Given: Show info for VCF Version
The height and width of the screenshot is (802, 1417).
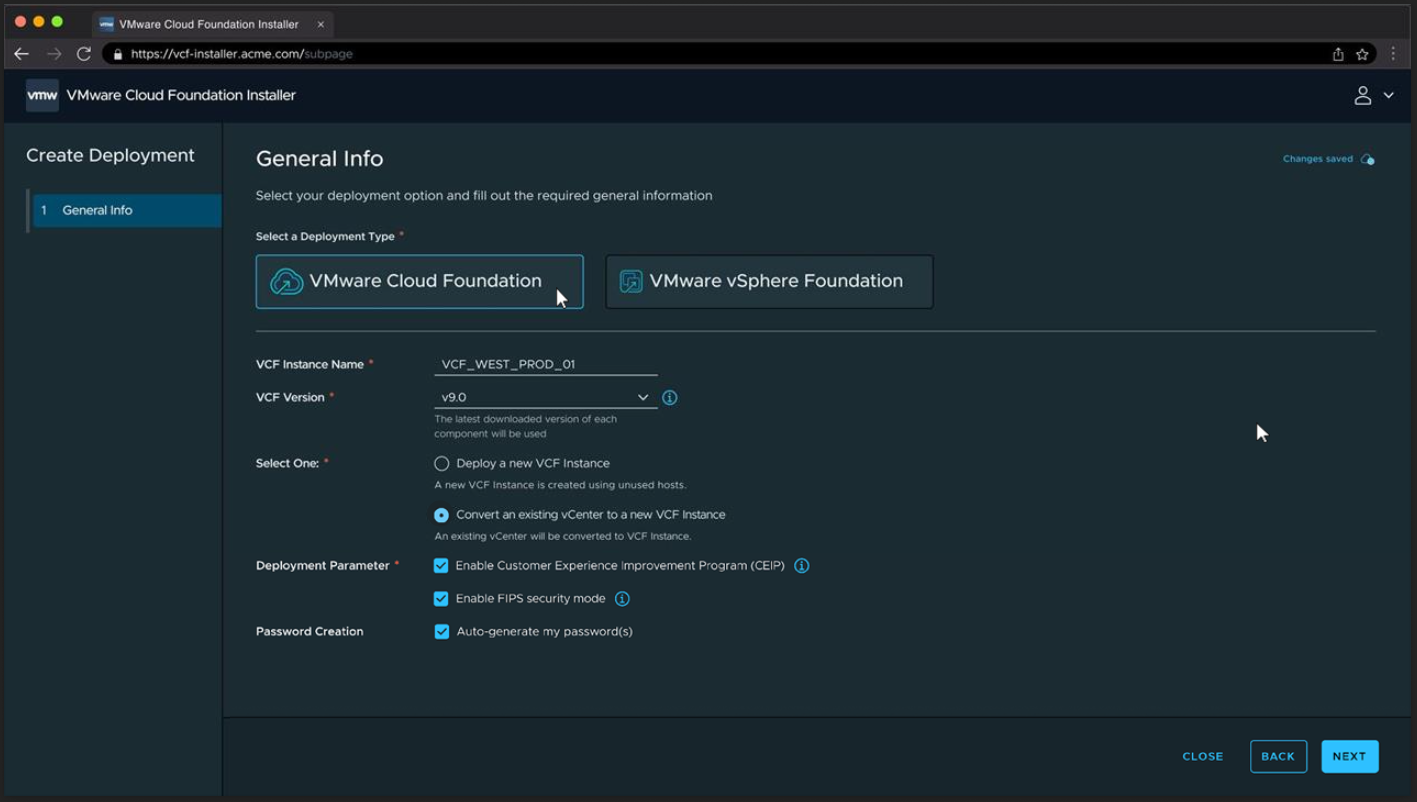Looking at the screenshot, I should (x=670, y=398).
